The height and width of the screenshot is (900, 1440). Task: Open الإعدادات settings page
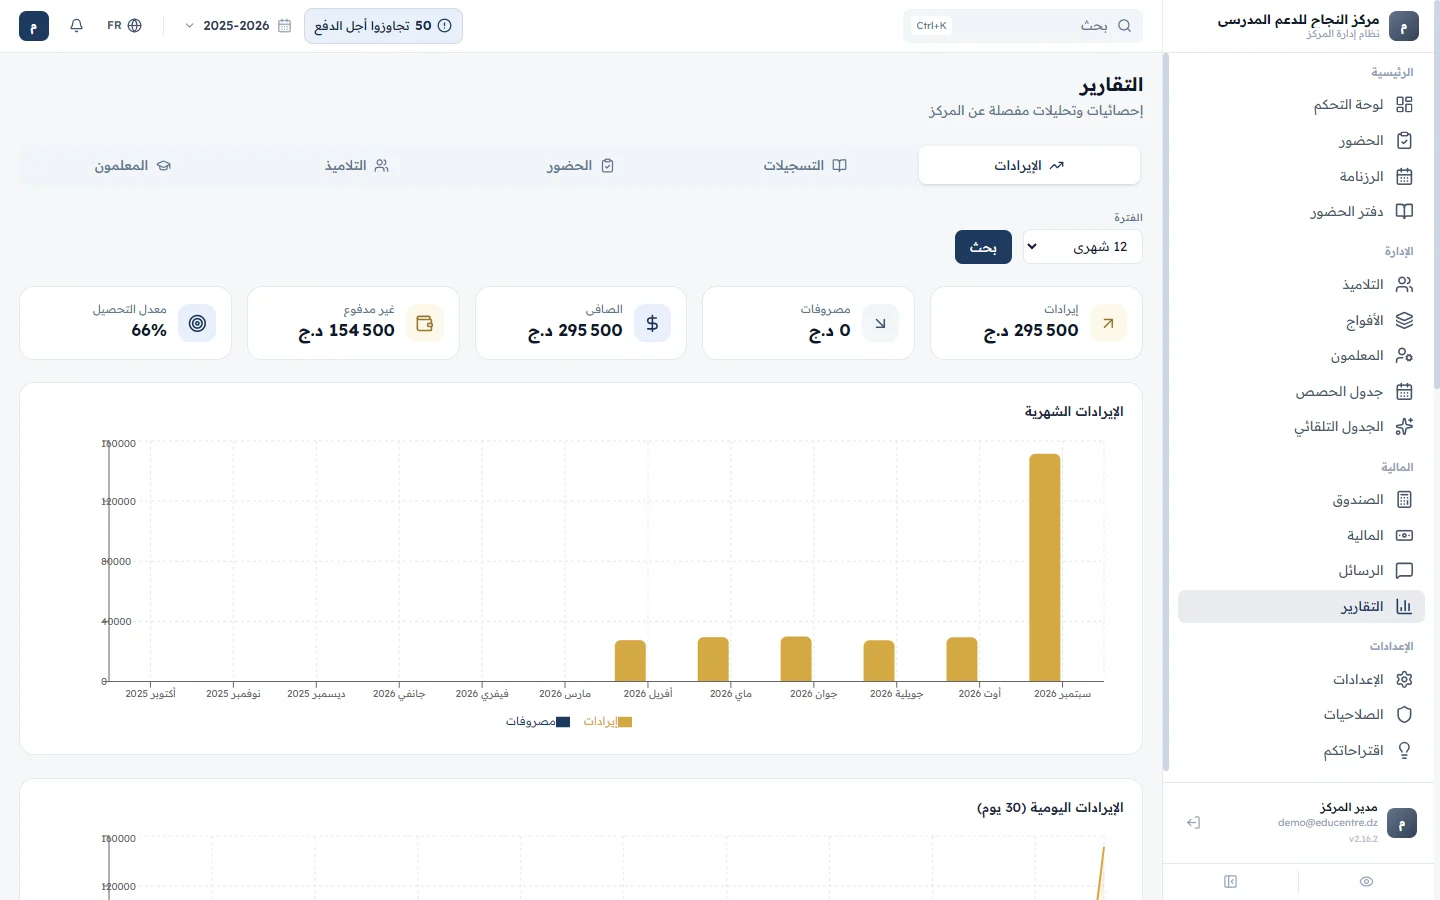(1301, 680)
